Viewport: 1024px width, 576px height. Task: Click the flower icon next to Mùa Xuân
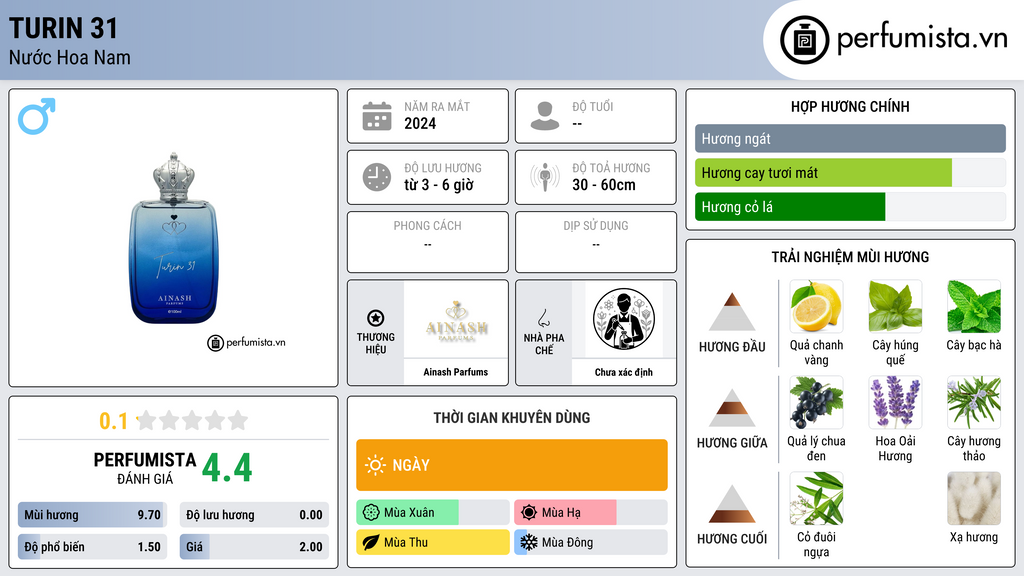[371, 513]
